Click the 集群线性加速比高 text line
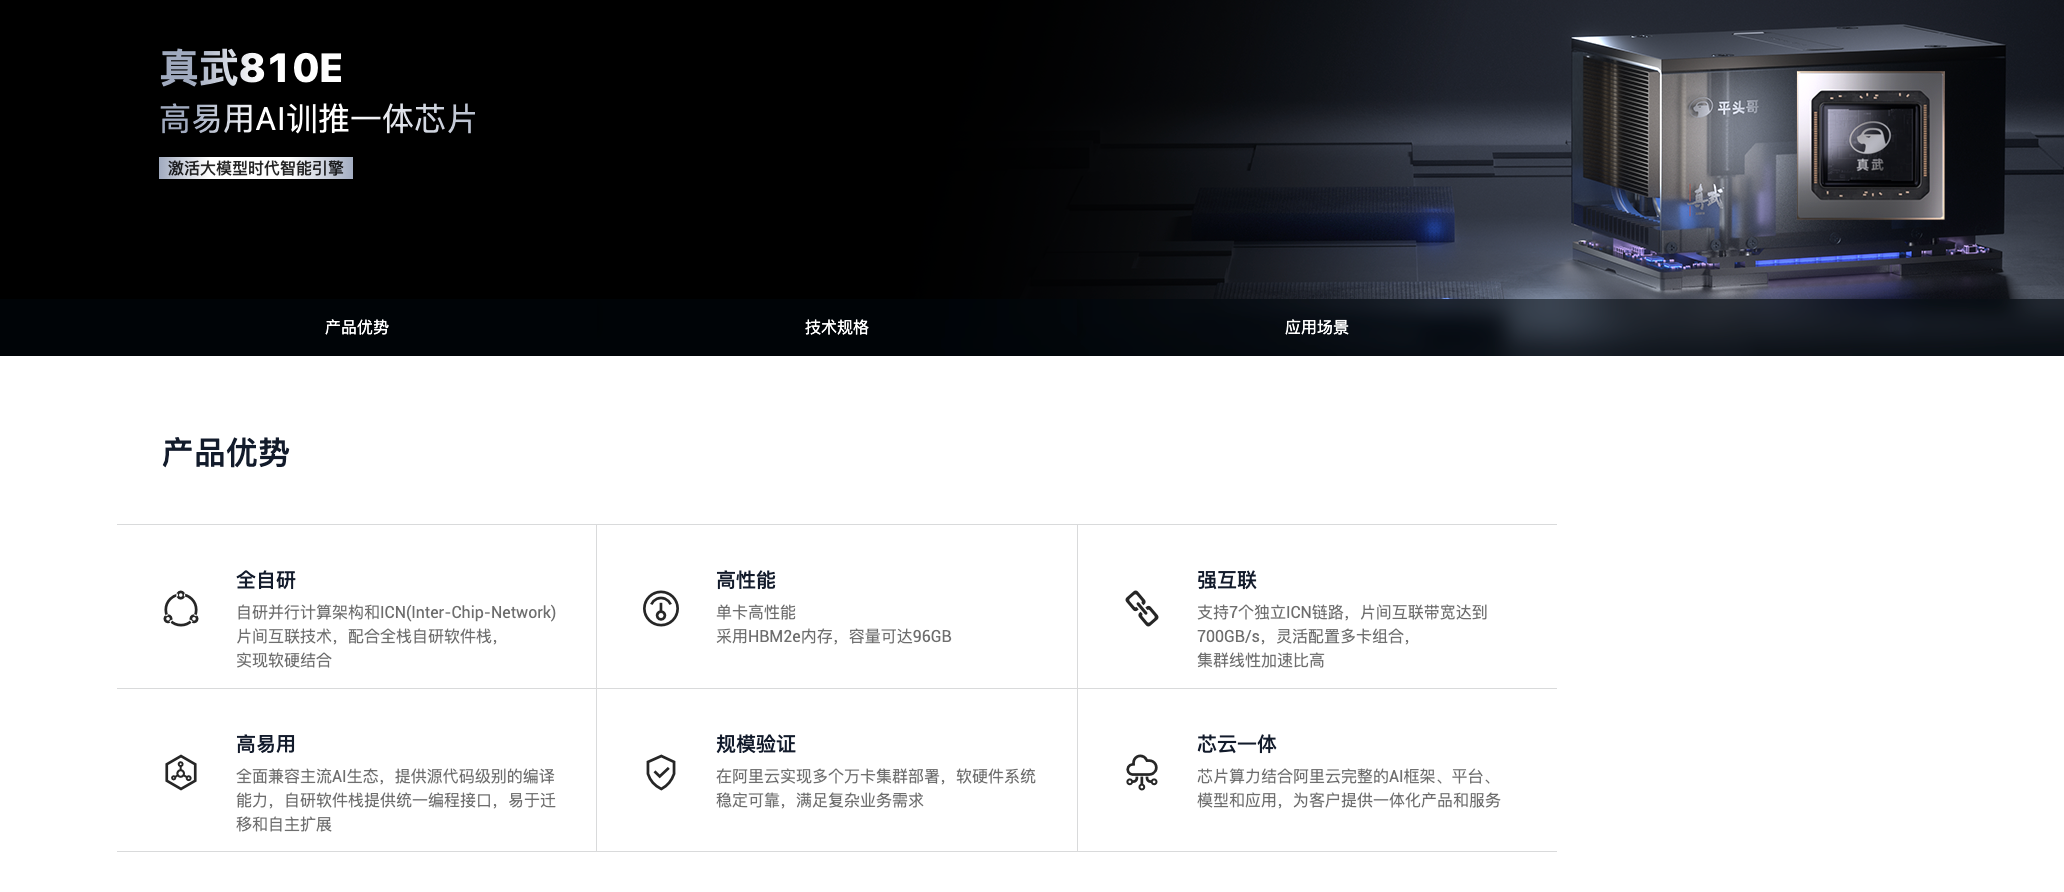Viewport: 2064px width, 892px height. [1261, 660]
